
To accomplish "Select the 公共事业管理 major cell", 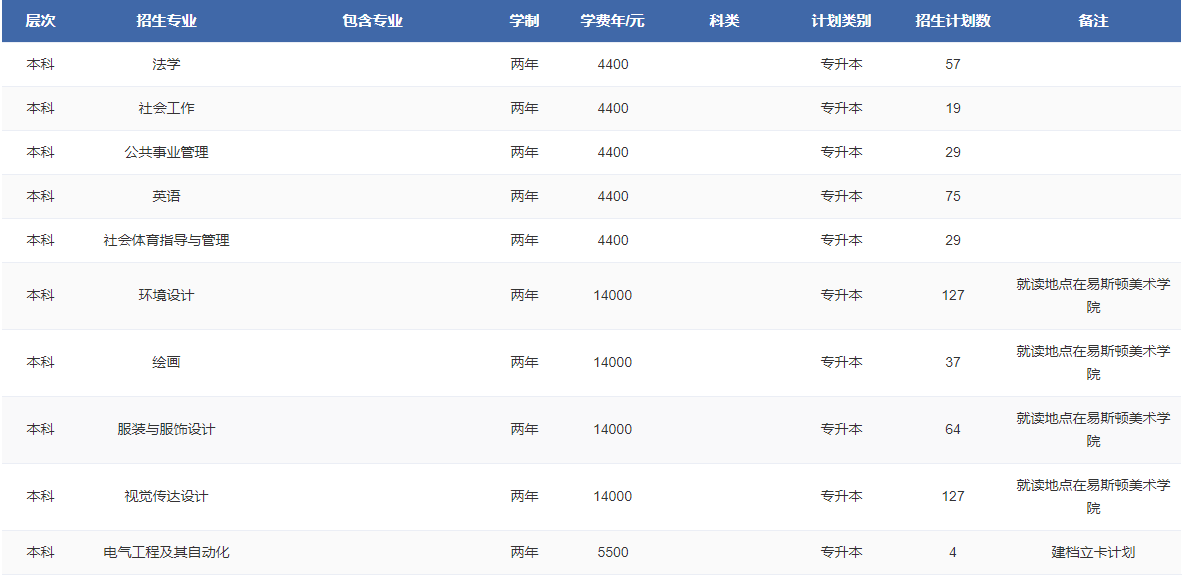I will coord(166,152).
